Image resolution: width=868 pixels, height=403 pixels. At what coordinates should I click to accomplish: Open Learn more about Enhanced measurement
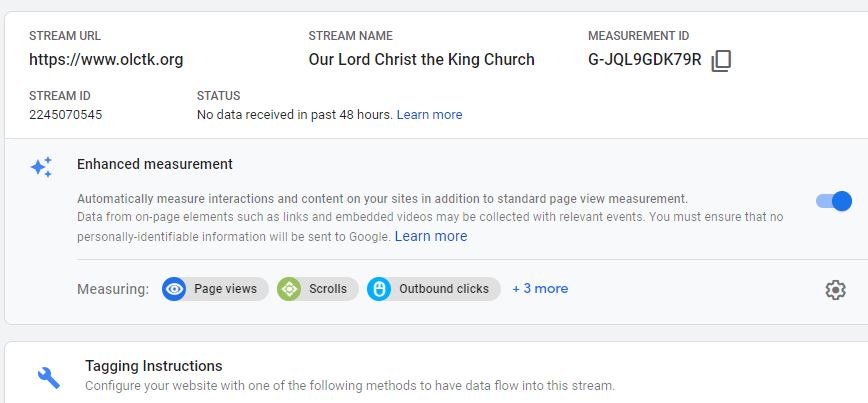431,237
